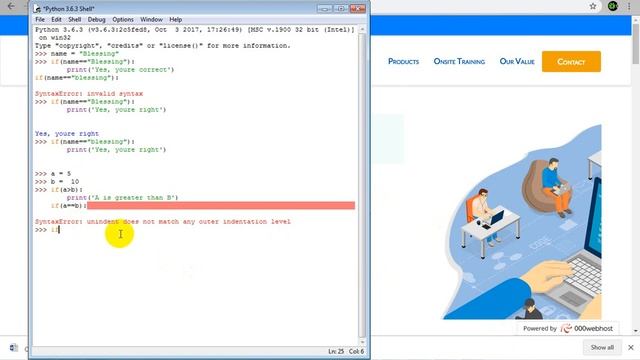Open the Products link in browser
The width and height of the screenshot is (640, 360).
(403, 61)
